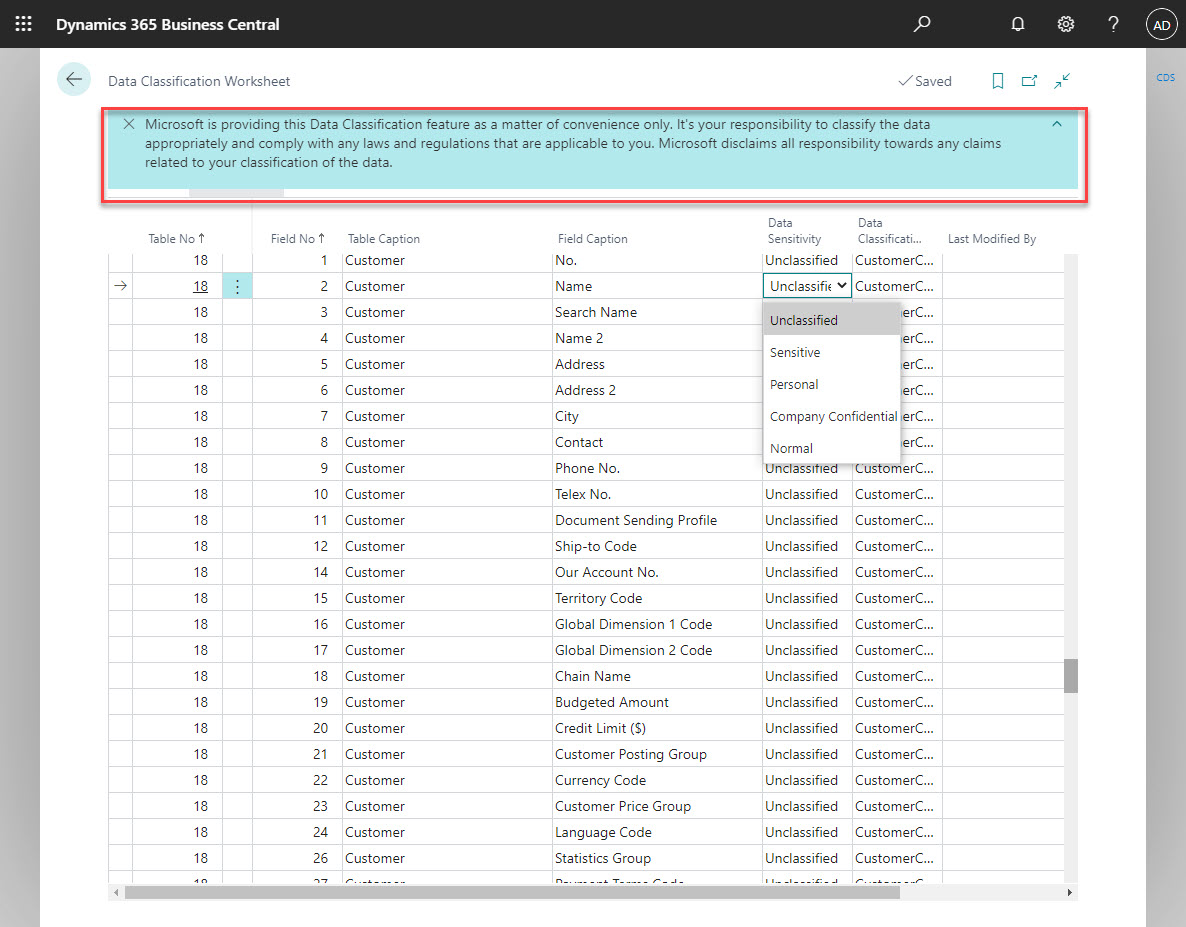Image resolution: width=1186 pixels, height=927 pixels.
Task: Select Global Dimension 1 Code cell
Action: [657, 625]
